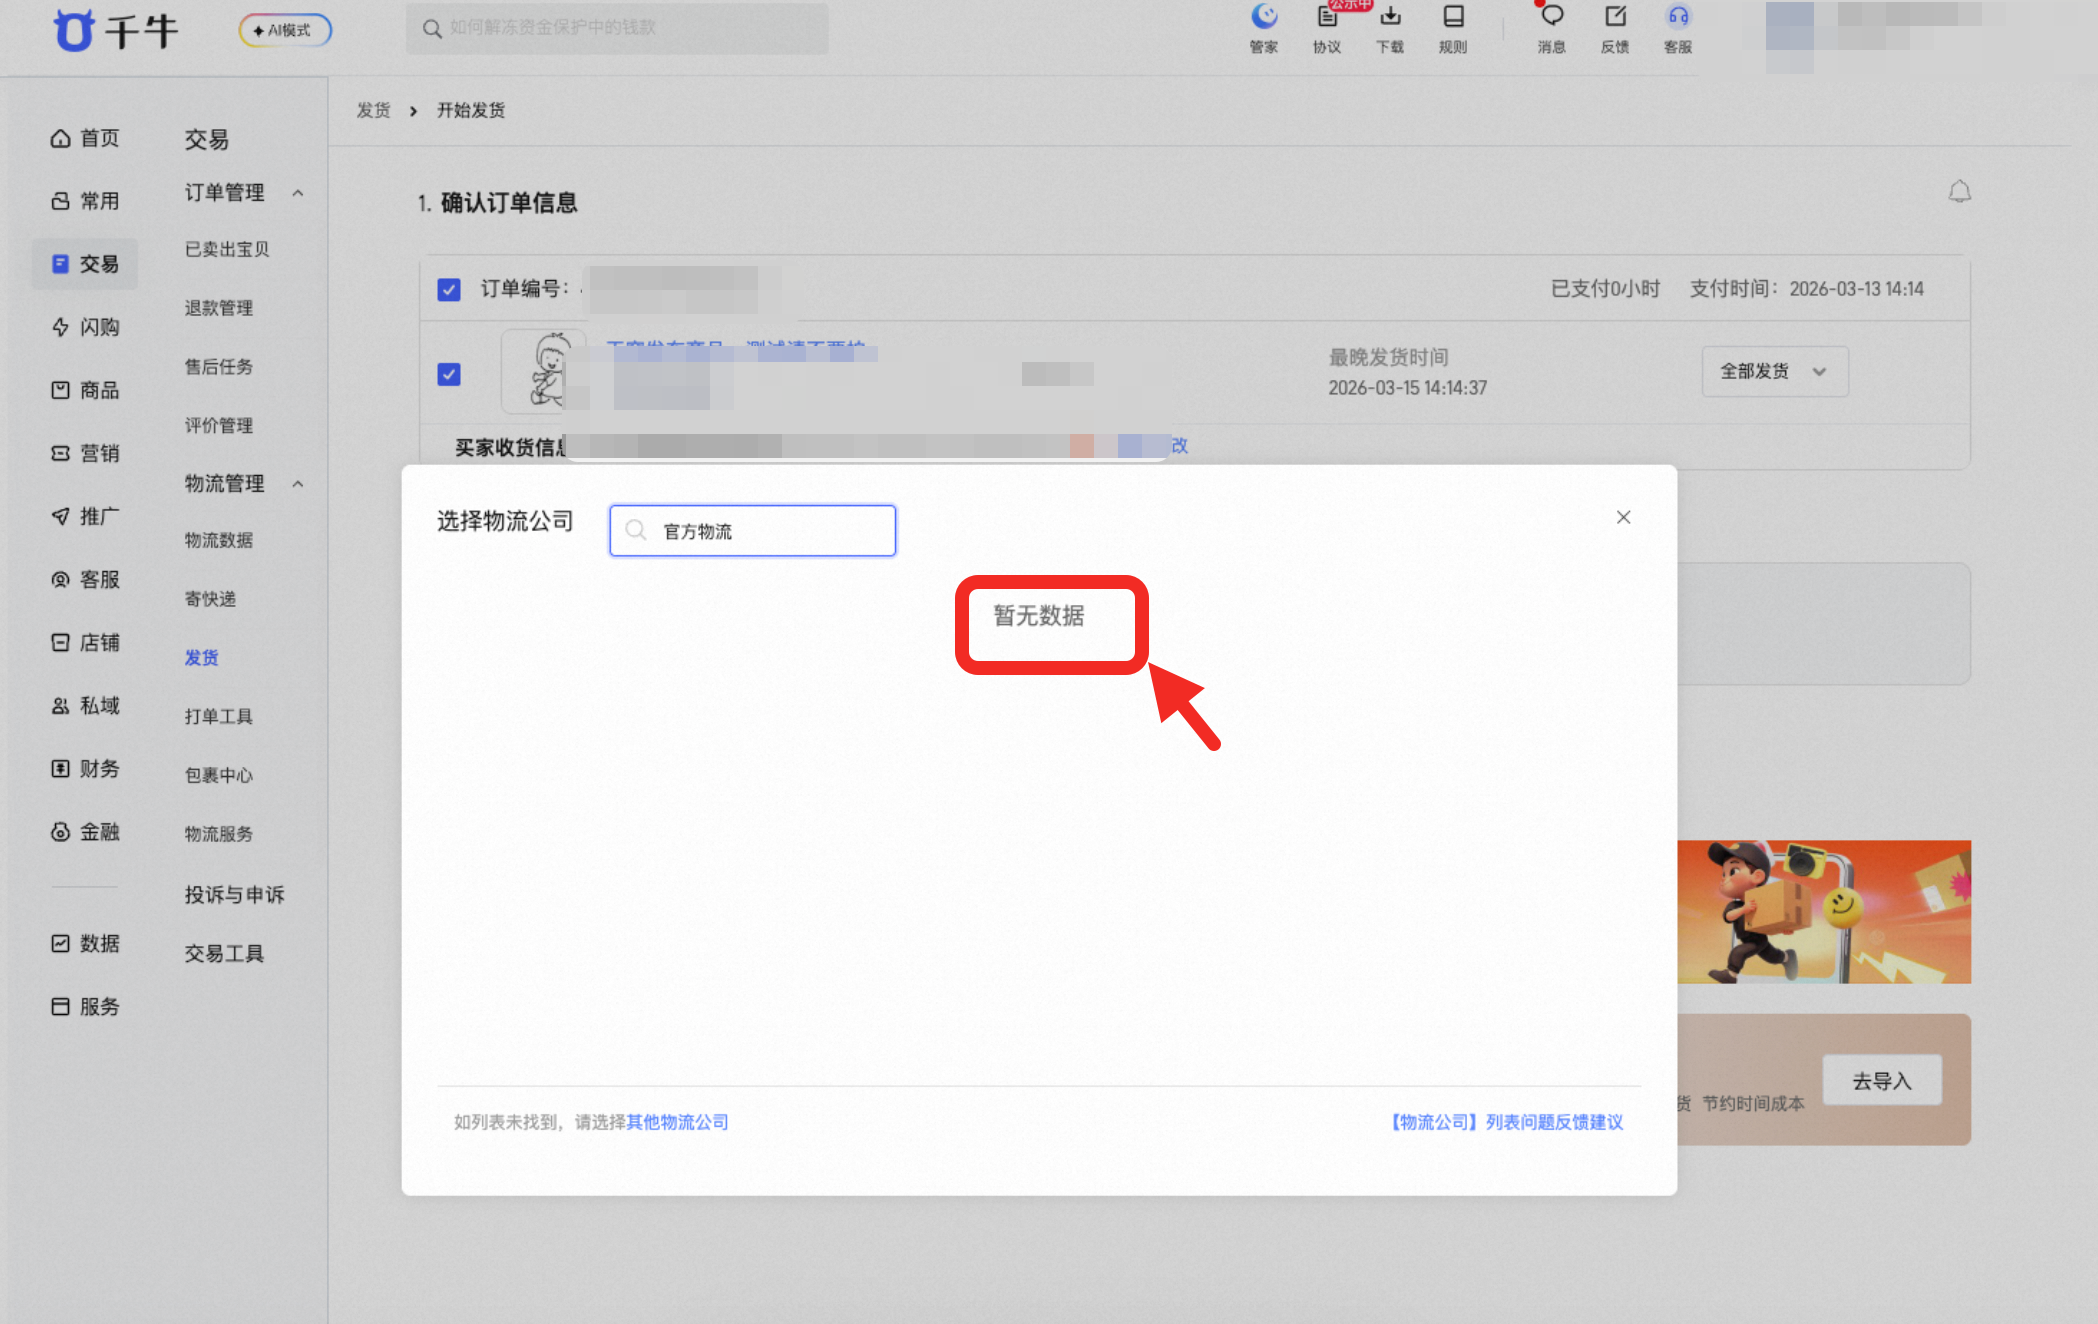Open 常用 in the sidebar
This screenshot has height=1324, width=2098.
tap(85, 201)
